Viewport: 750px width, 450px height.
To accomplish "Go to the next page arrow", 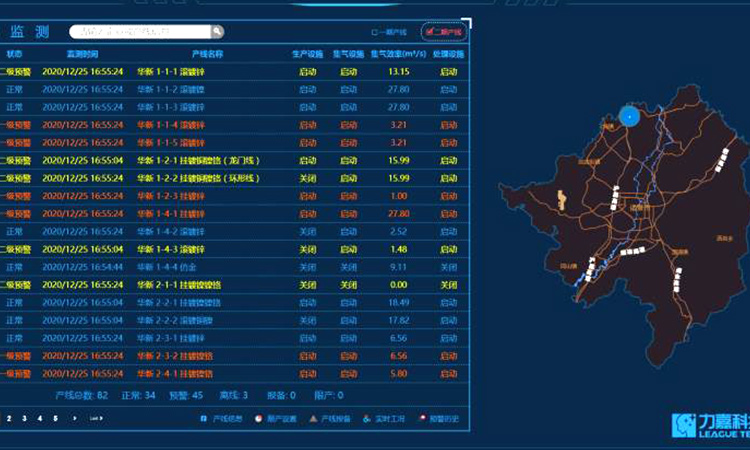I will (74, 418).
